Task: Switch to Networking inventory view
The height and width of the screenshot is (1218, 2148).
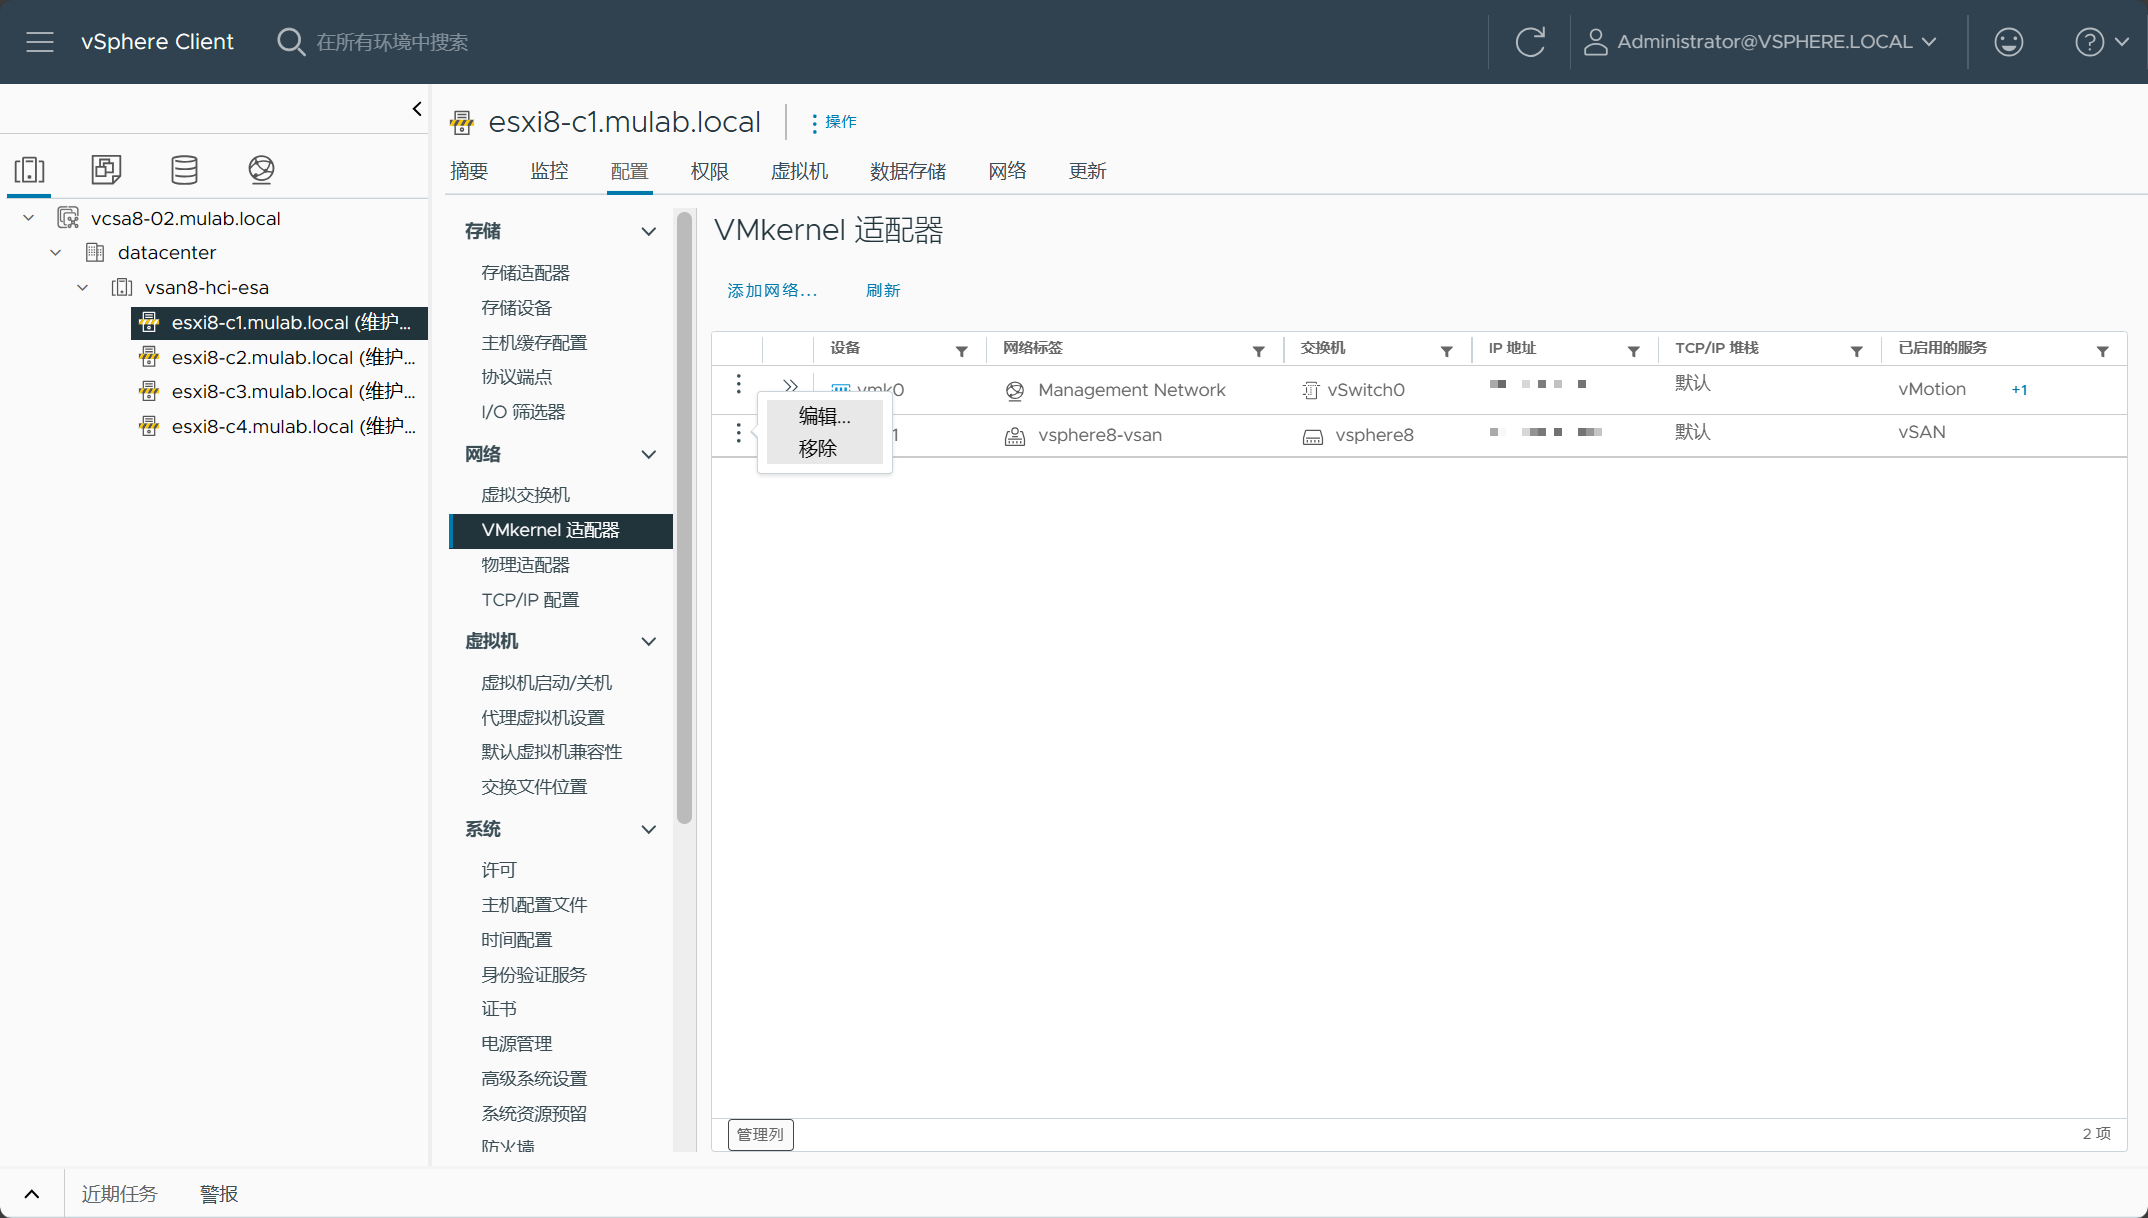Action: [x=261, y=170]
